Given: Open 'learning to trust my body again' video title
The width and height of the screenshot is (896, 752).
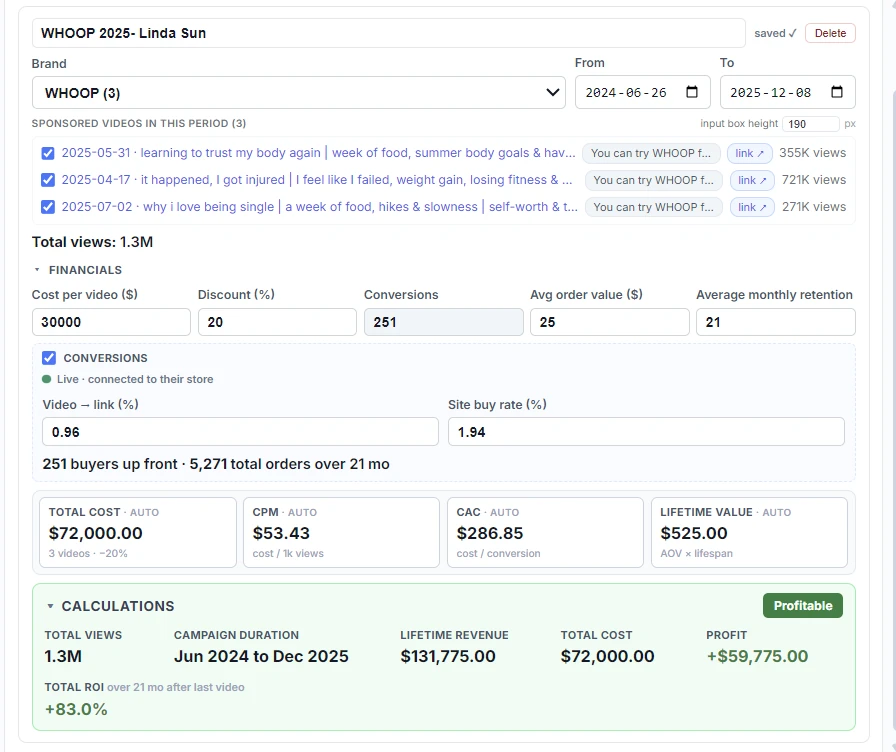Looking at the screenshot, I should (318, 153).
